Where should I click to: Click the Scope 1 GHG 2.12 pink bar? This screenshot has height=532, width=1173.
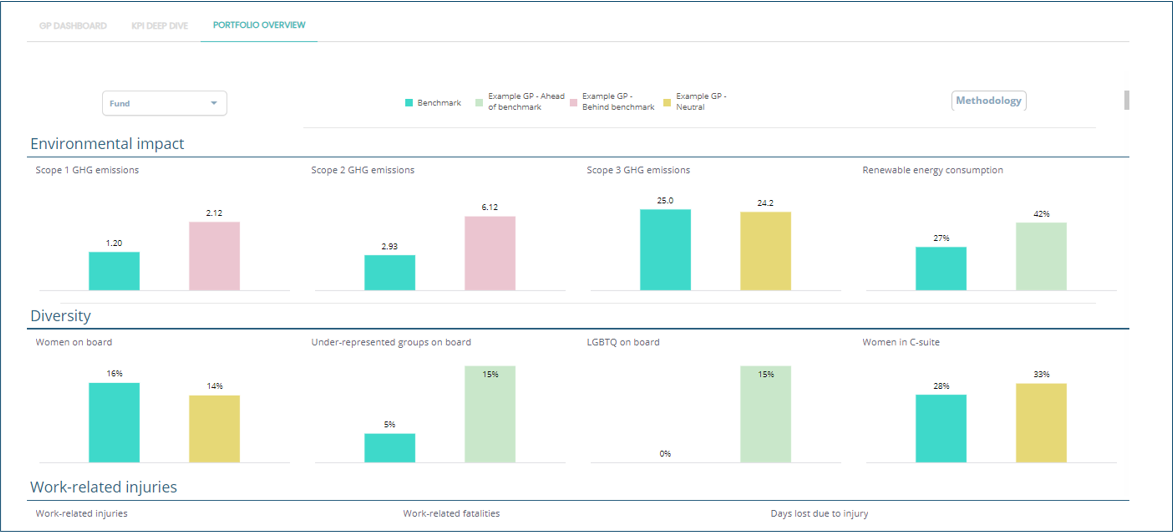tap(214, 256)
